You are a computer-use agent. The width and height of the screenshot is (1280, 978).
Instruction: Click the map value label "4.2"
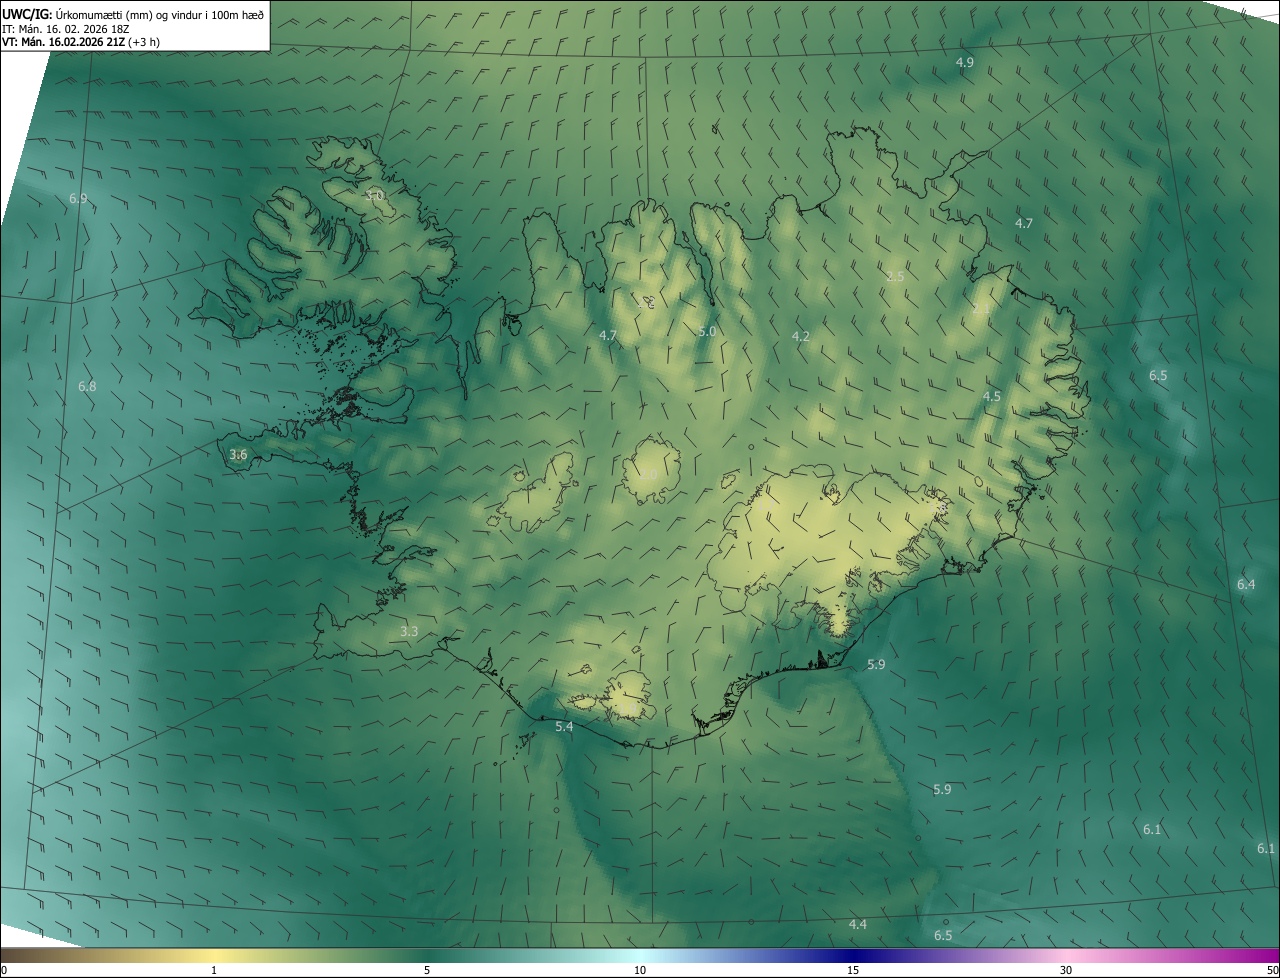pyautogui.click(x=800, y=336)
